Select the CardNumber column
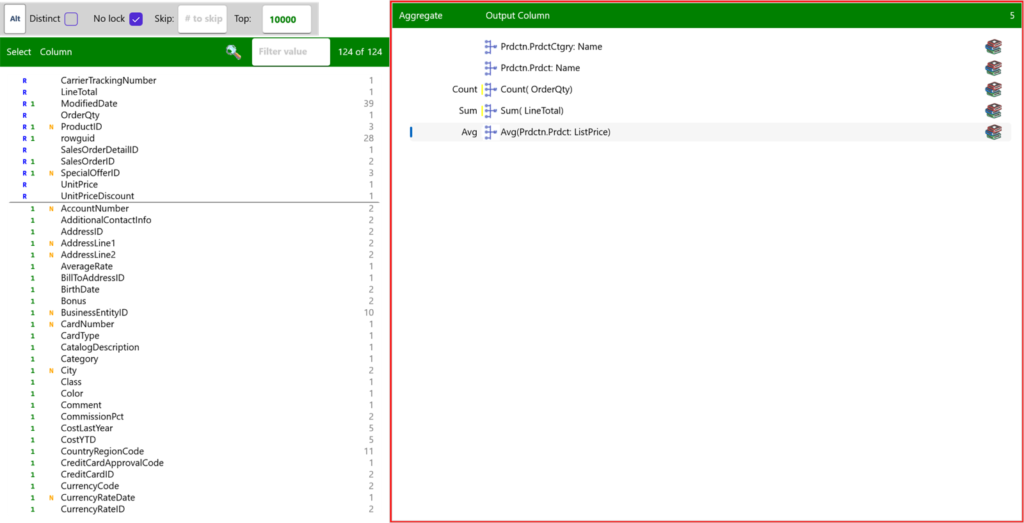Image resolution: width=1024 pixels, height=523 pixels. 87,324
